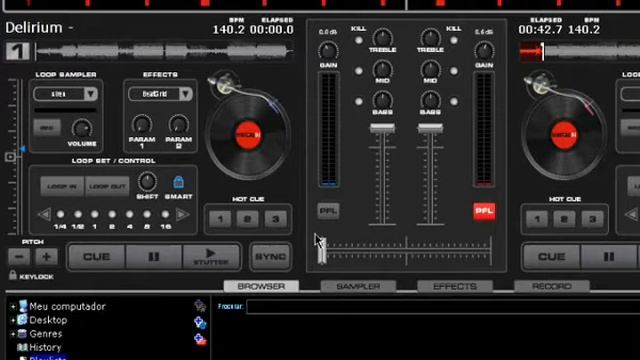Click the loop sampler Volume knob

tap(82, 129)
